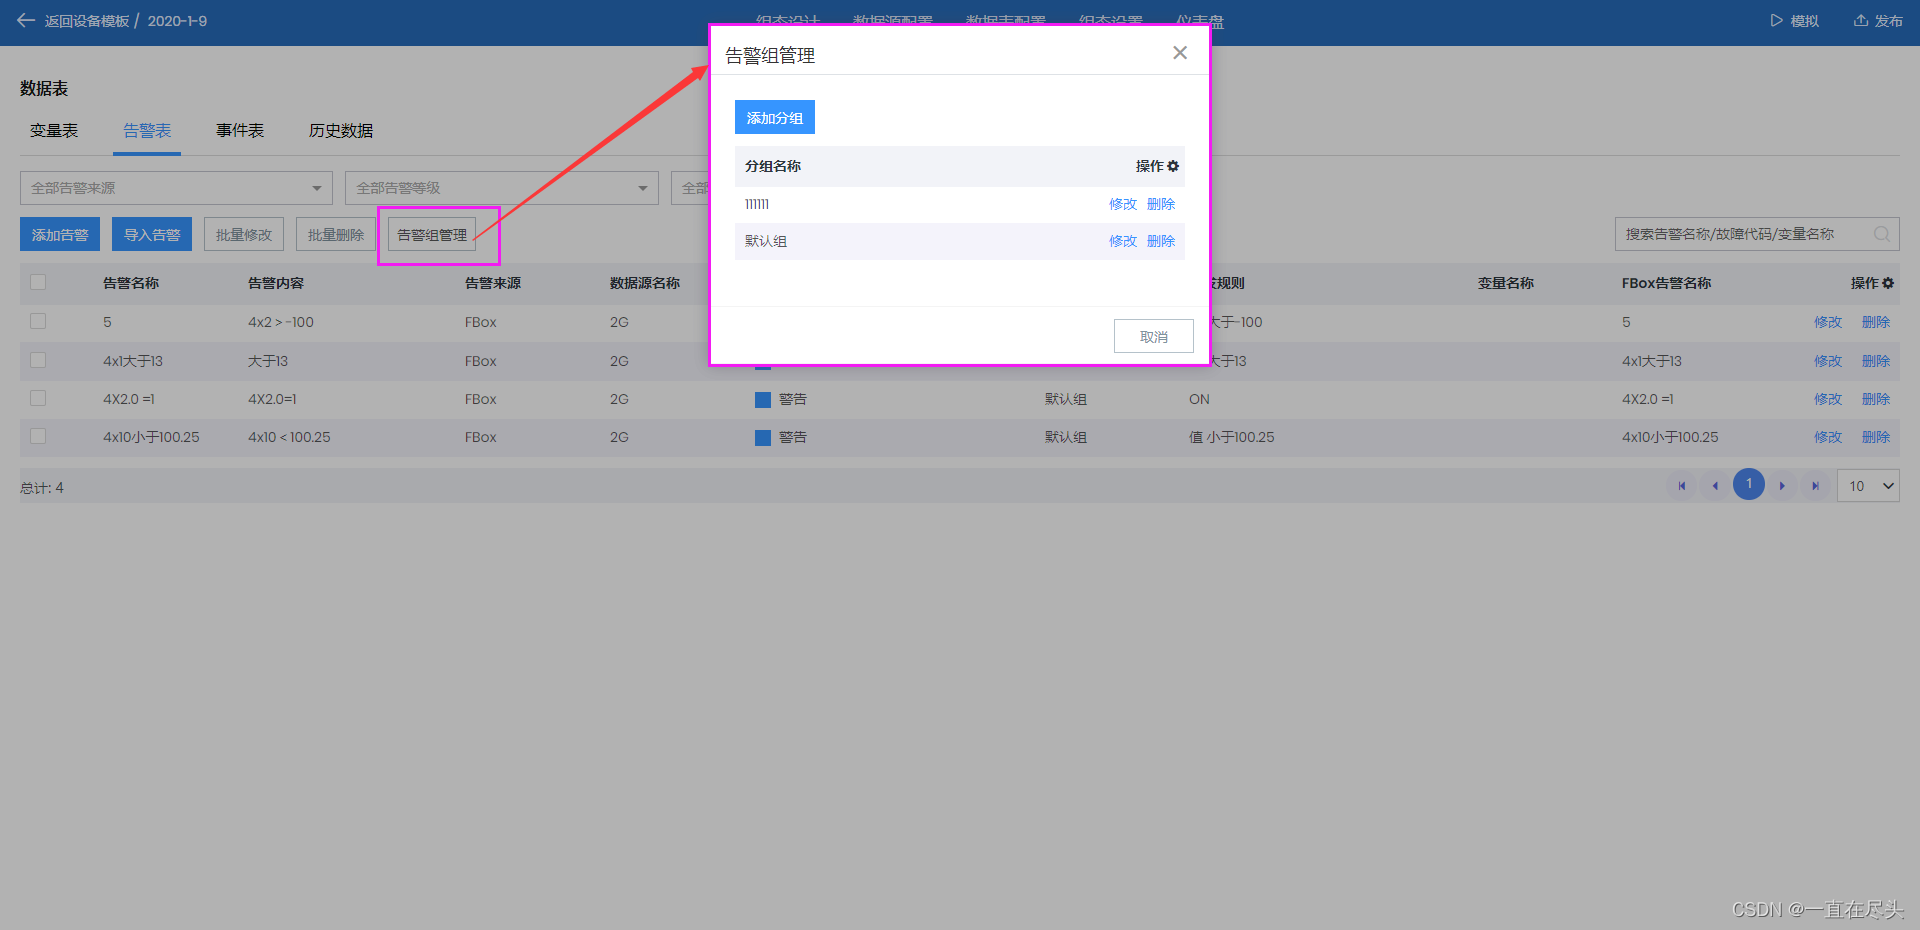The height and width of the screenshot is (930, 1920).
Task: Click the publish upload icon
Action: (1860, 20)
